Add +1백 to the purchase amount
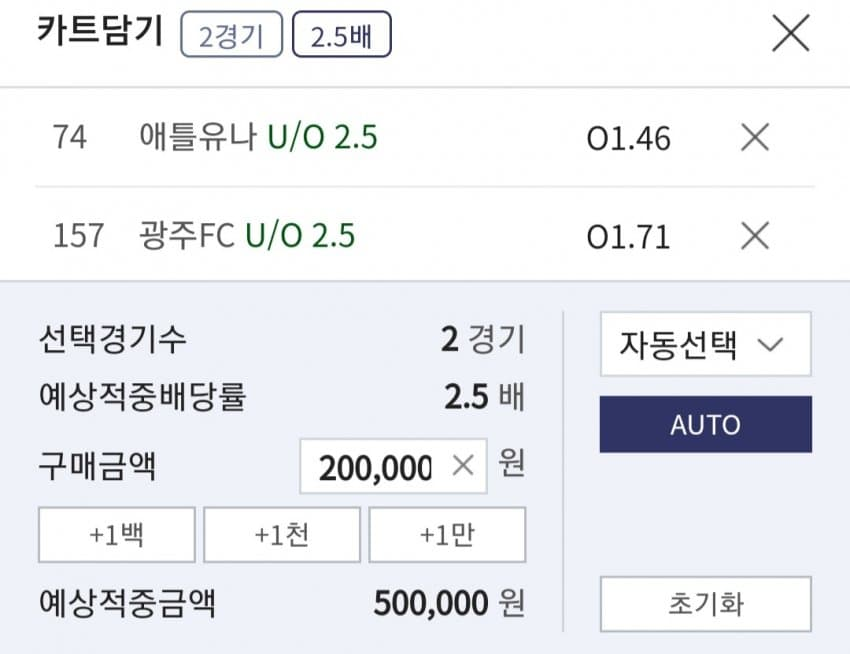Screen dimensions: 850x654 coord(116,535)
